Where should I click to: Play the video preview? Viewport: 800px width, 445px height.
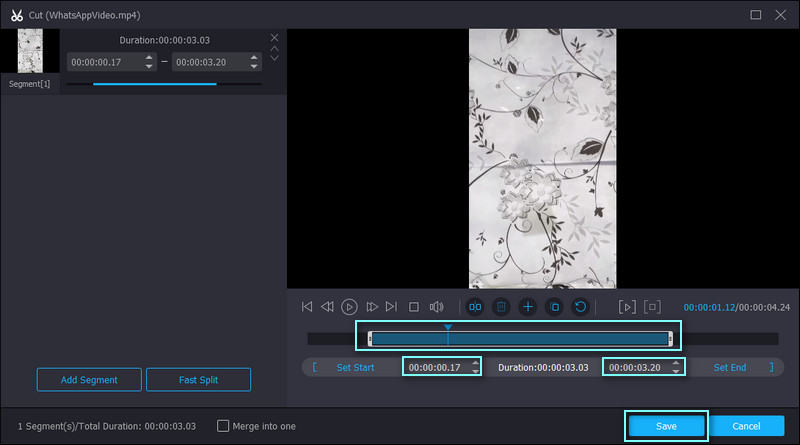(x=349, y=307)
